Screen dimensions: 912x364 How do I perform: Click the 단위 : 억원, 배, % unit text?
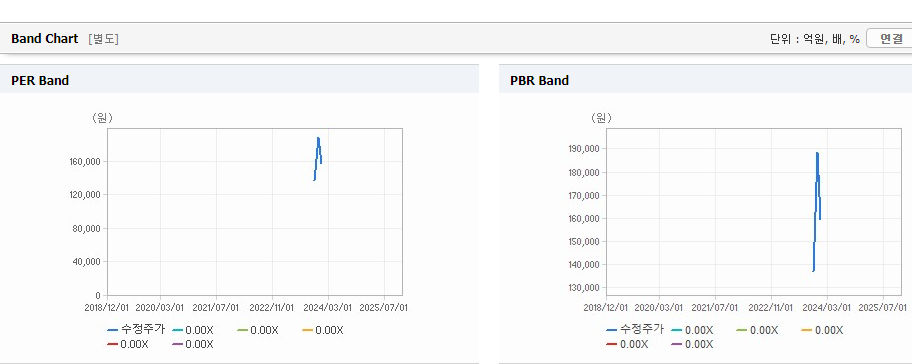pos(814,39)
